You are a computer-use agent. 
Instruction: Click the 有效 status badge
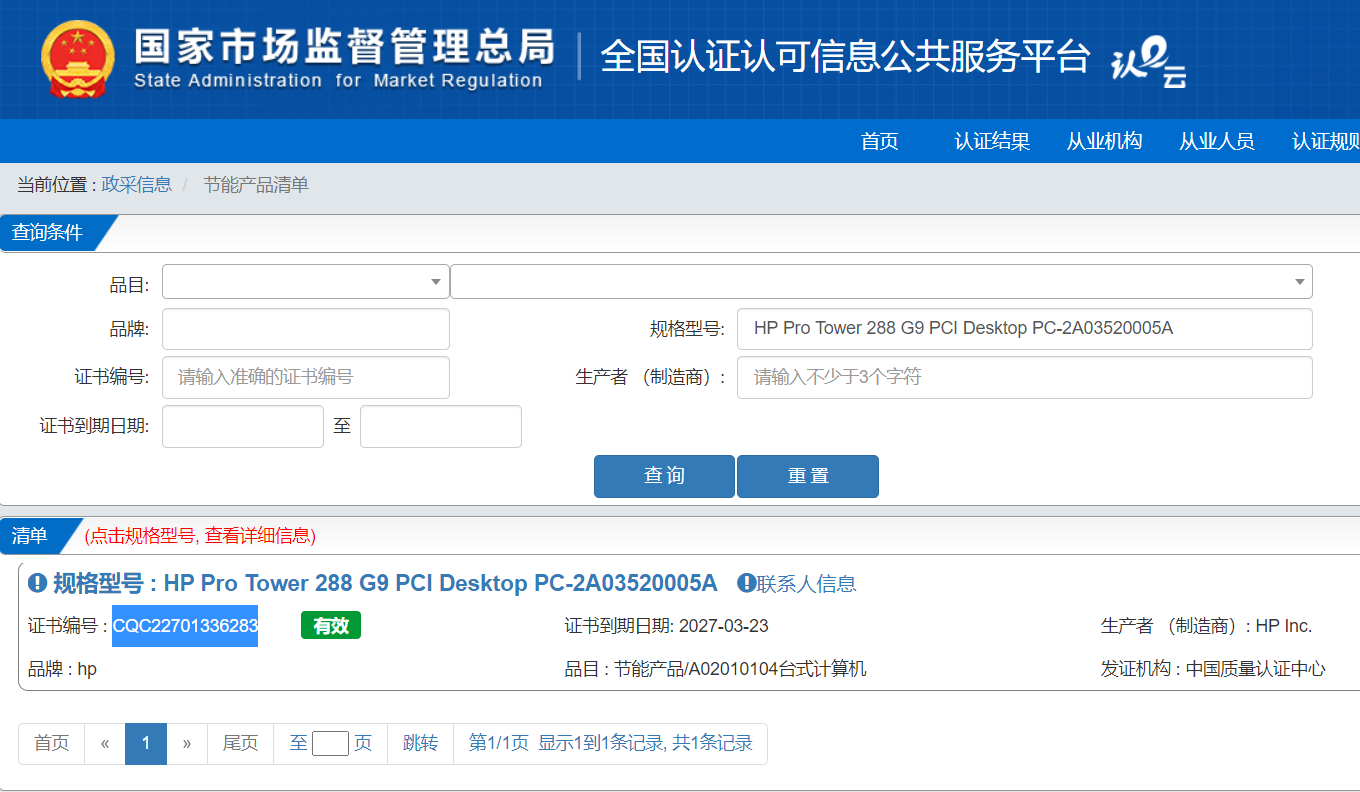coord(331,626)
